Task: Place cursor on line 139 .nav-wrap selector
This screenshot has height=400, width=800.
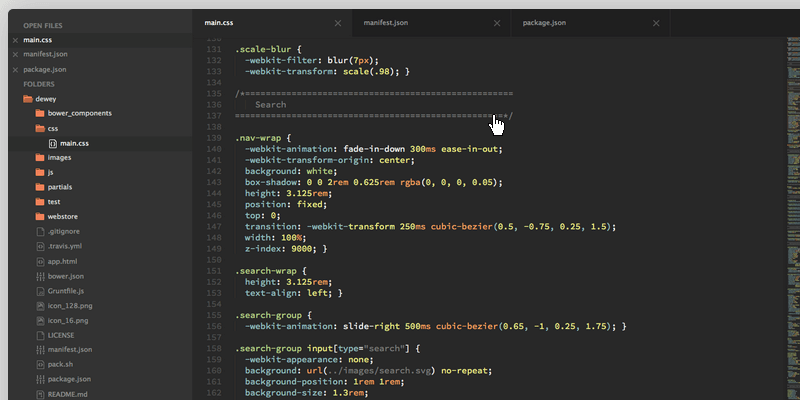Action: (262, 138)
